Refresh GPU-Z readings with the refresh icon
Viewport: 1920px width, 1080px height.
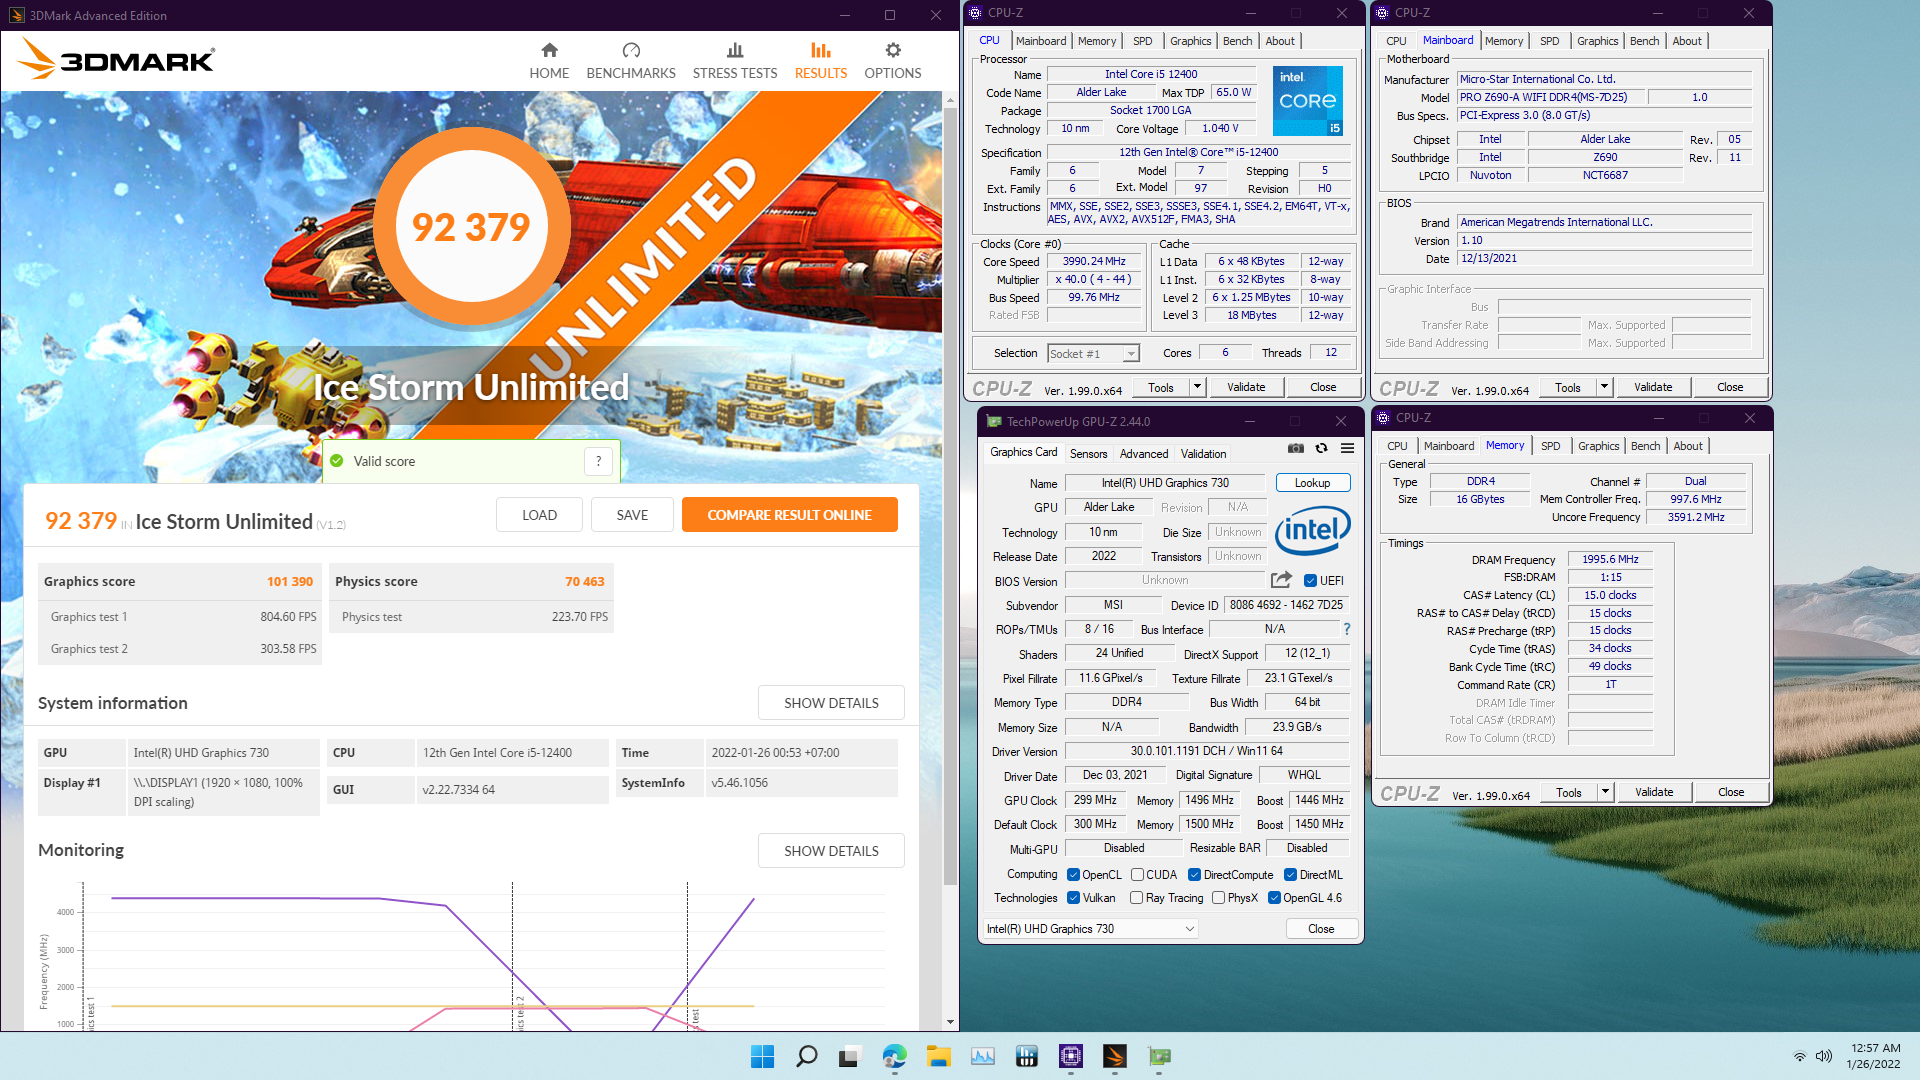1322,449
